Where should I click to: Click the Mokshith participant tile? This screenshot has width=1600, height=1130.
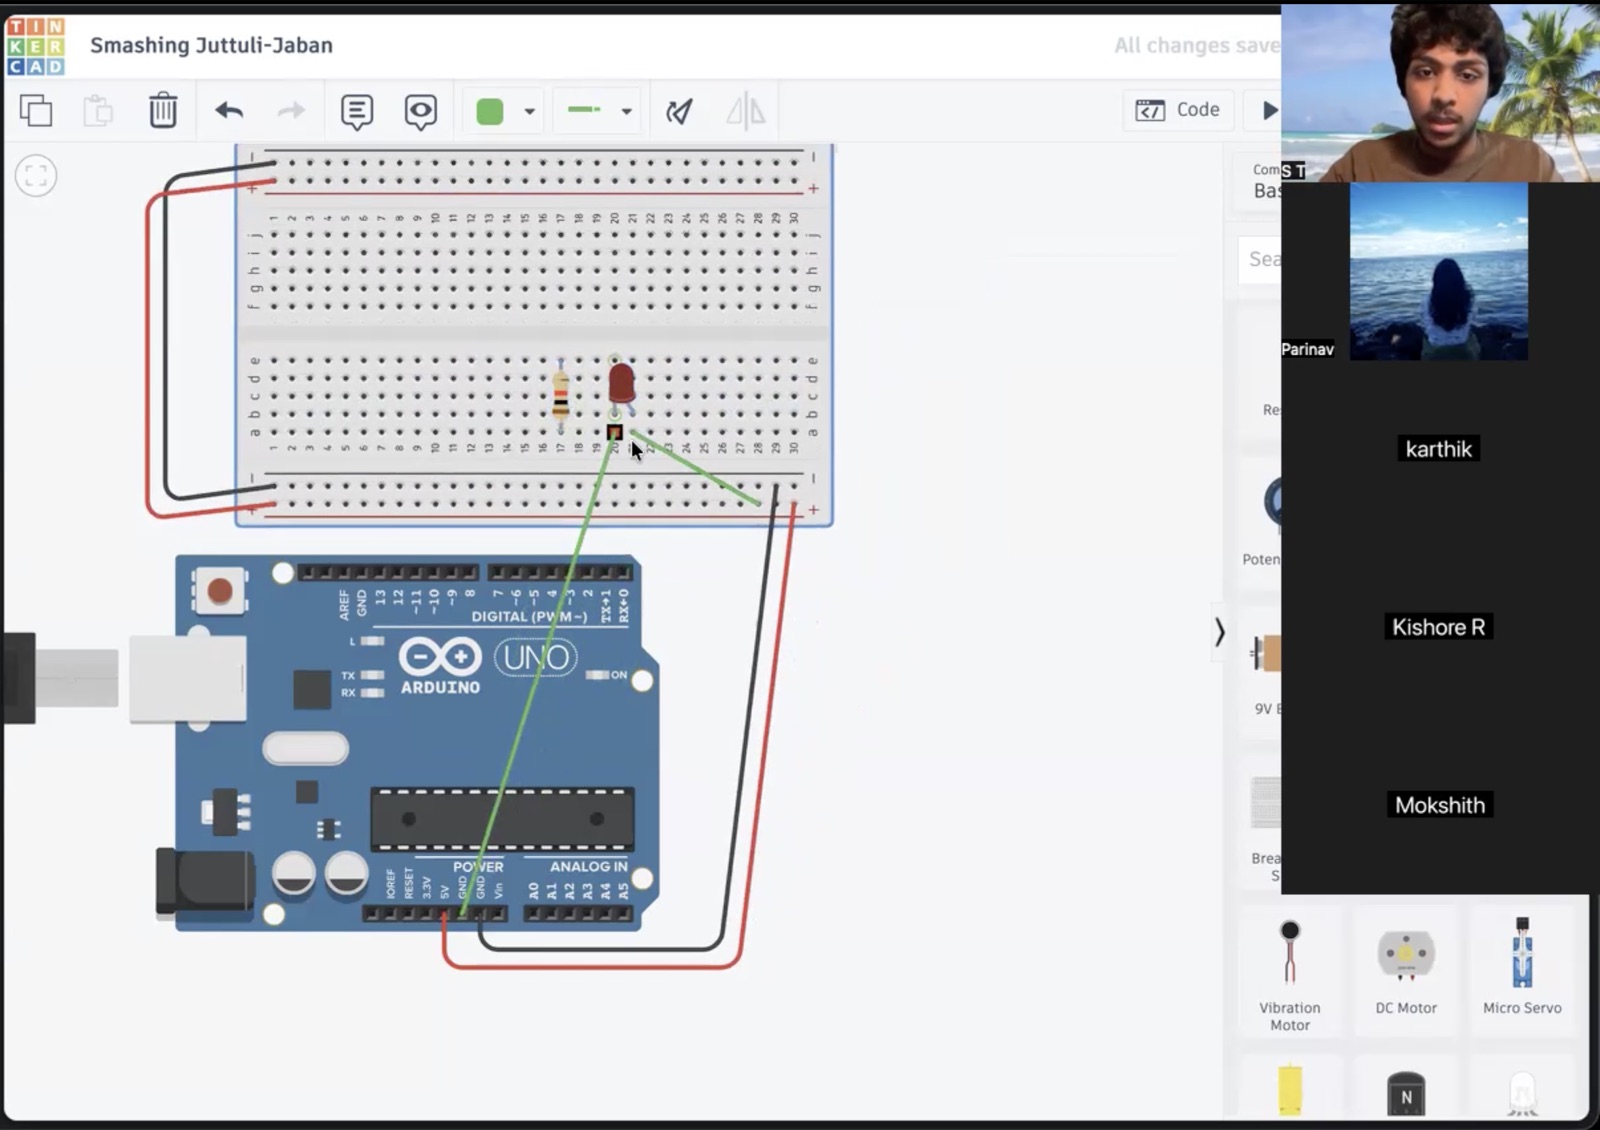1438,805
